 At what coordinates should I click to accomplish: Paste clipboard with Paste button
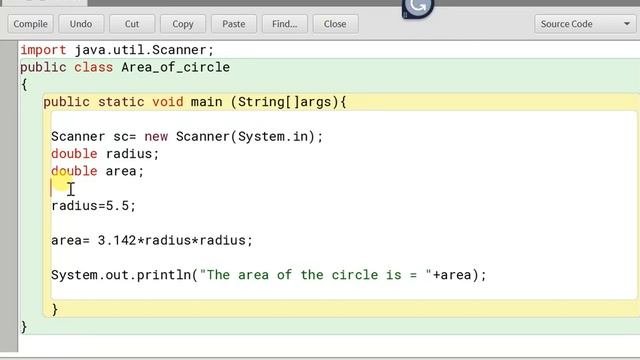pos(233,24)
